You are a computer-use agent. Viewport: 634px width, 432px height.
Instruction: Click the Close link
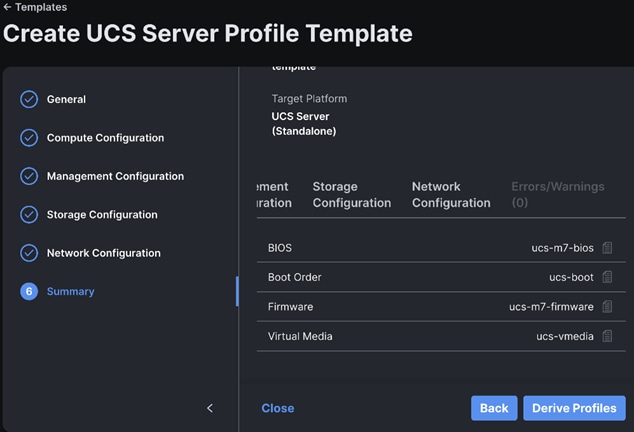pos(278,408)
